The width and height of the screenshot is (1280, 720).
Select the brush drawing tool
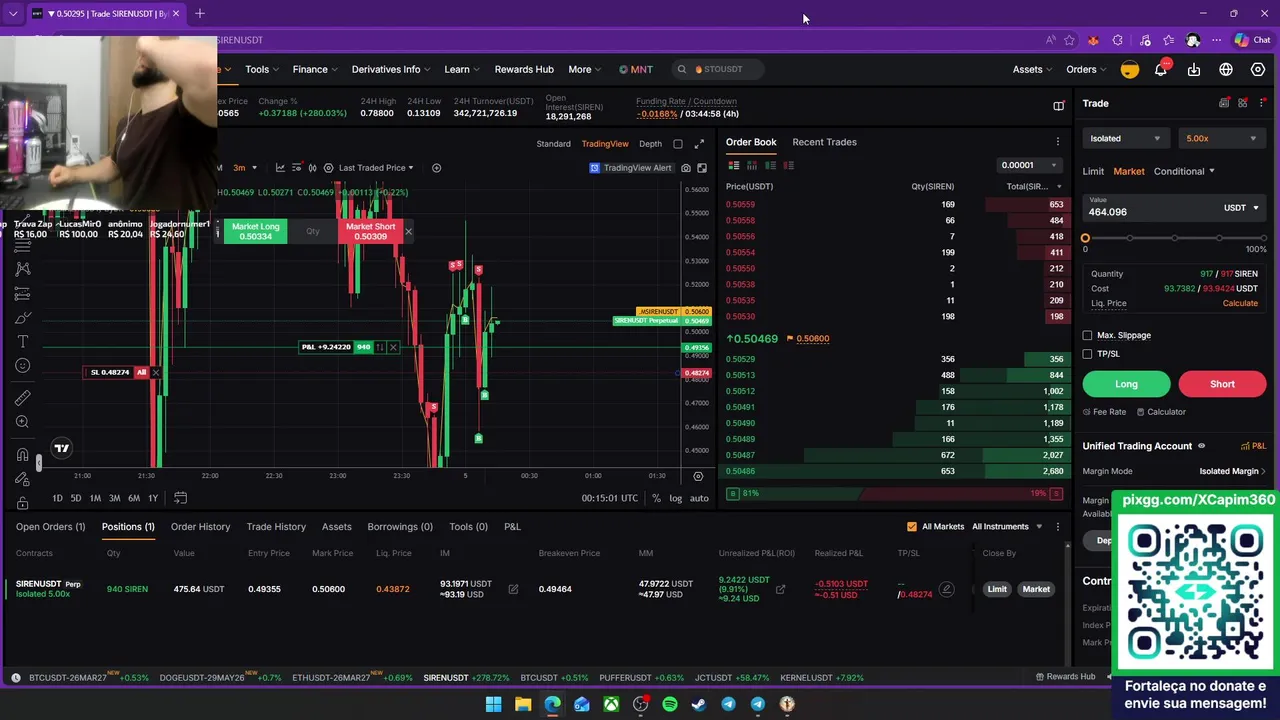click(22, 318)
